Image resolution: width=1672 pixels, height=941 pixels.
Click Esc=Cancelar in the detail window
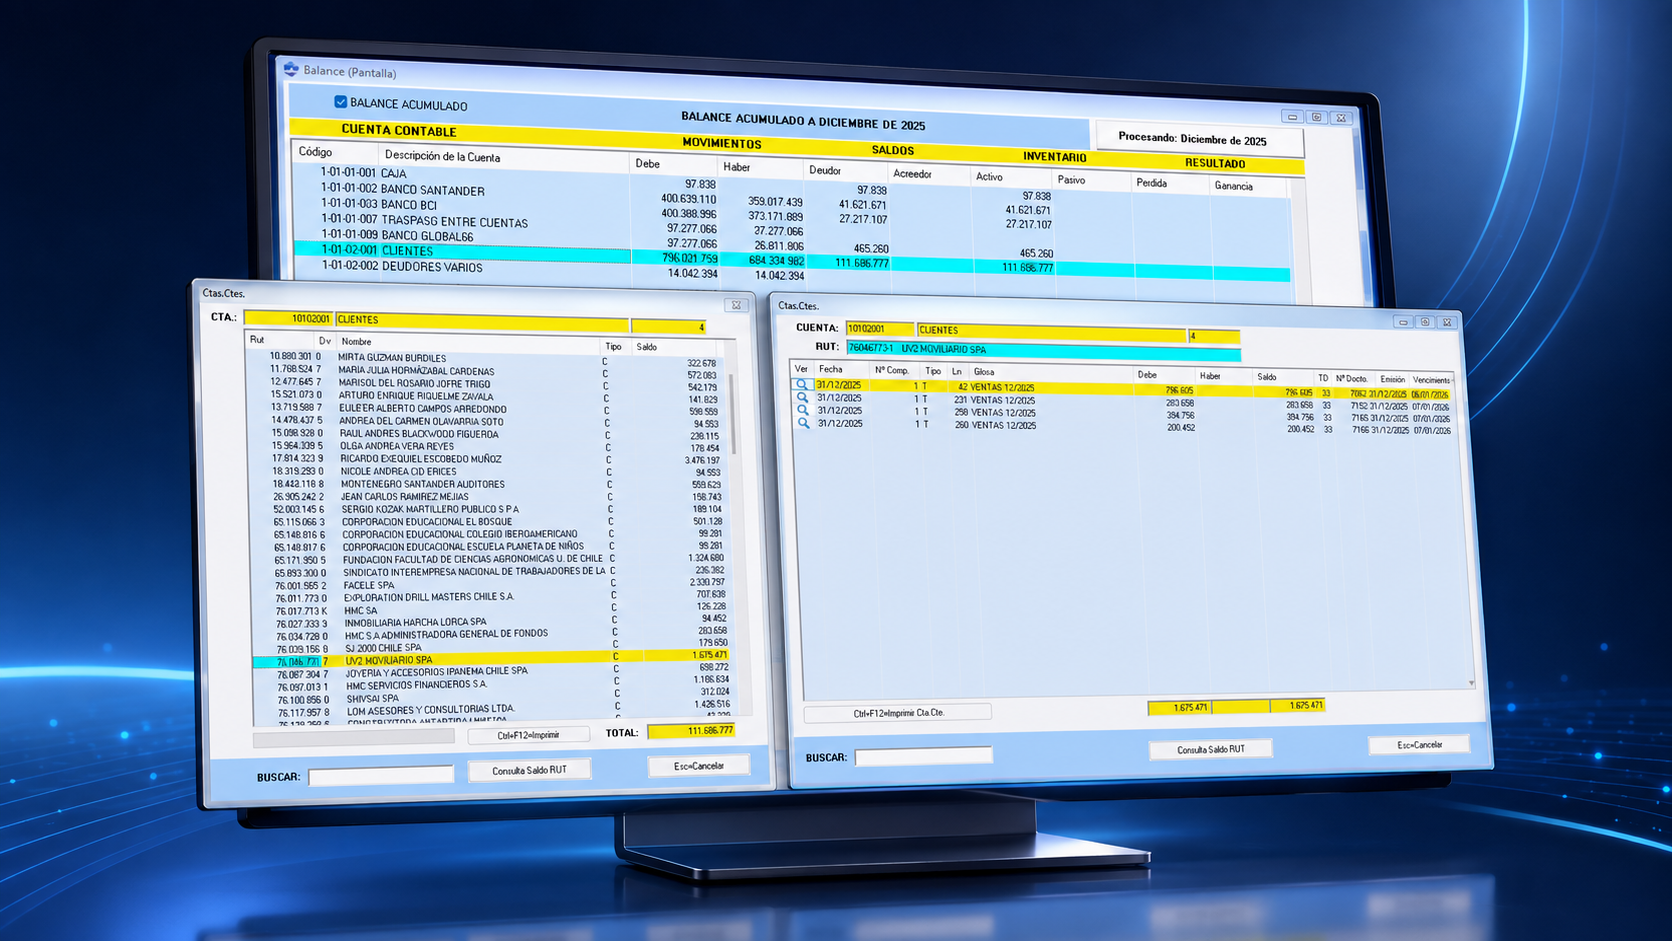[1420, 744]
